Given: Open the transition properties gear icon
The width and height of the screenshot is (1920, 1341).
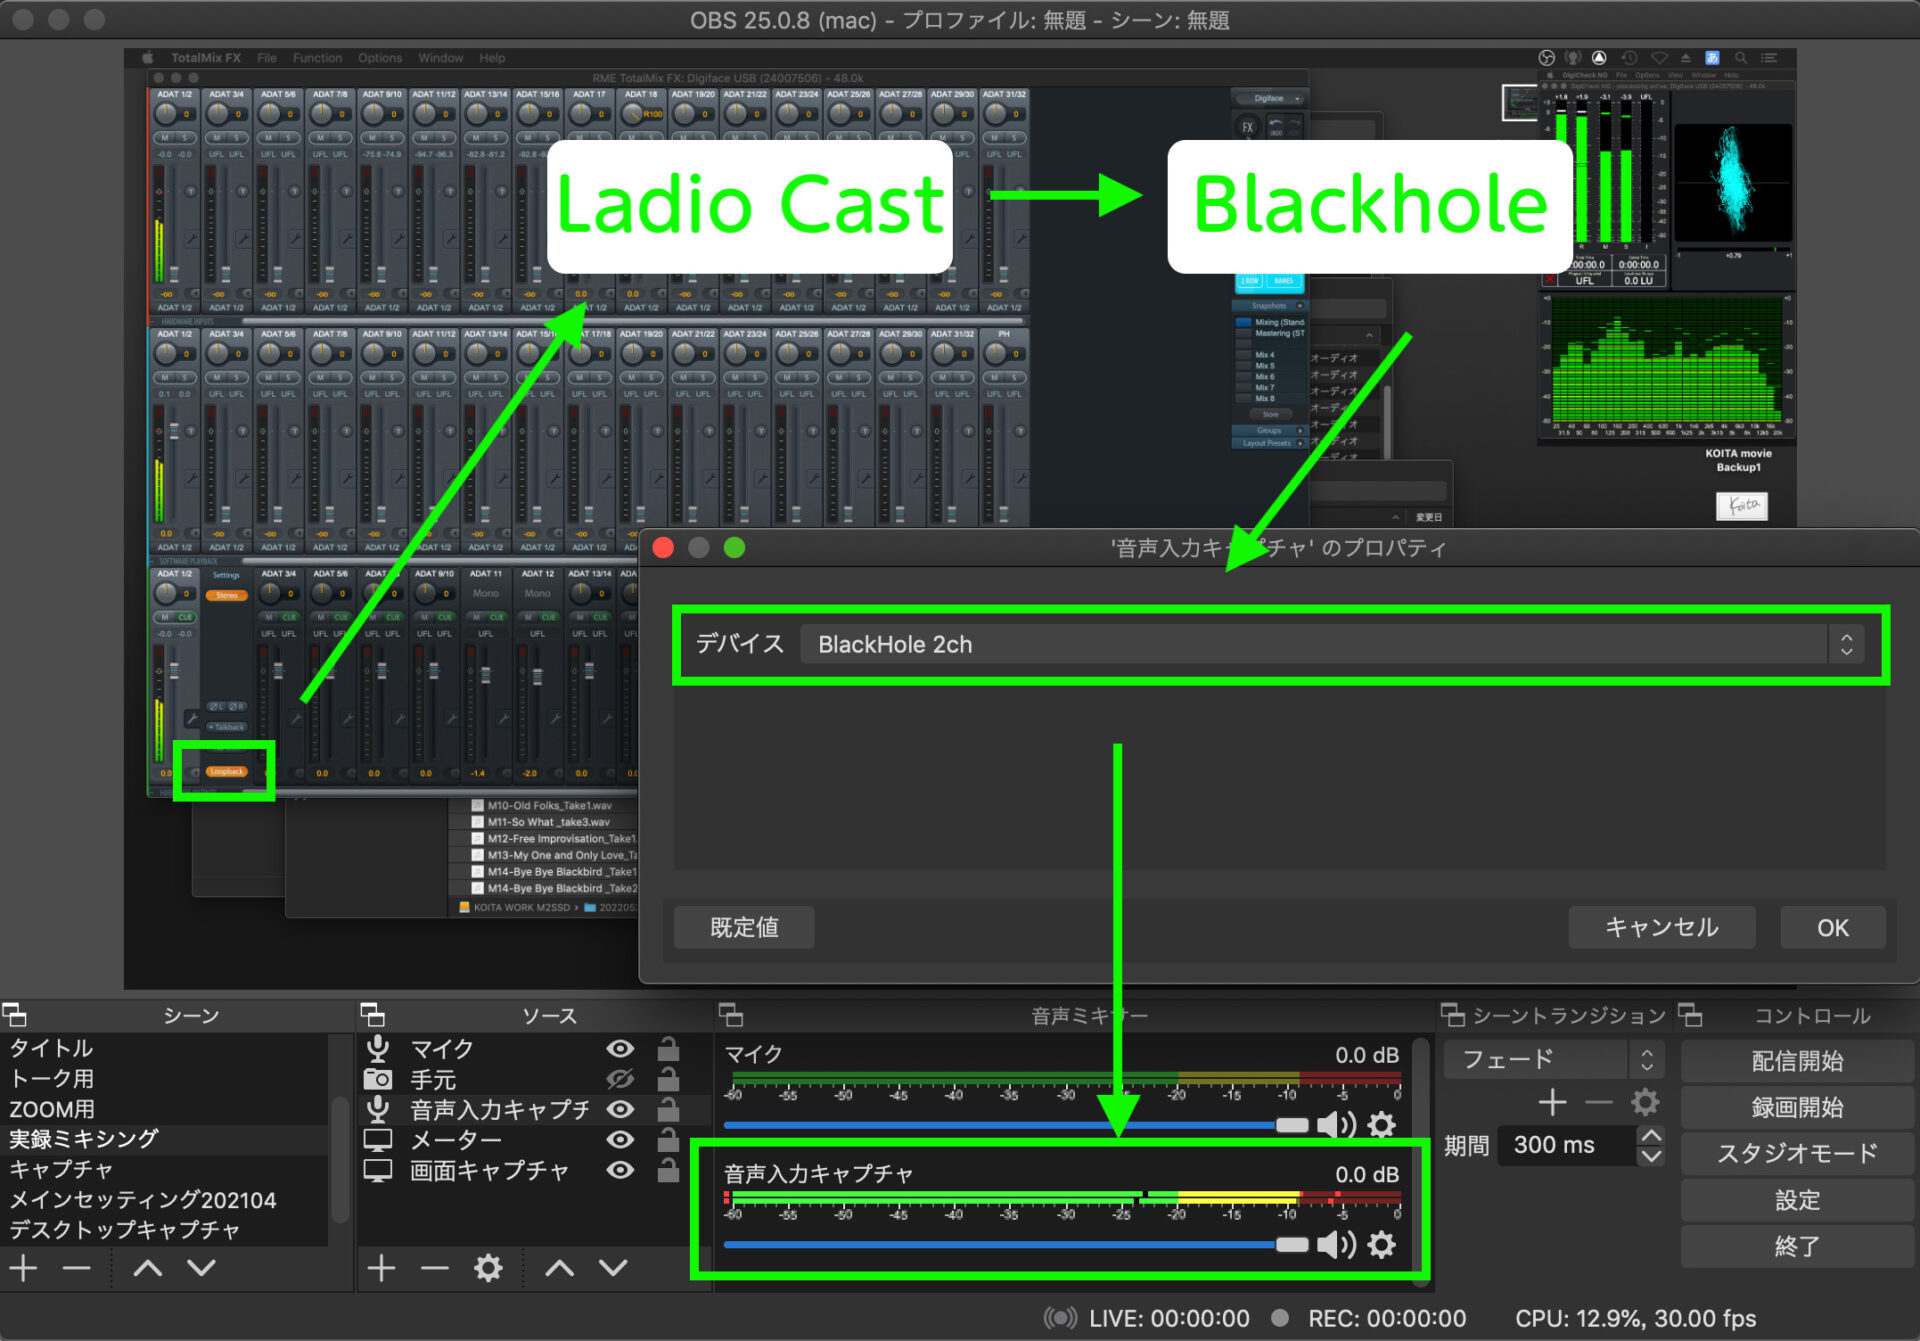Looking at the screenshot, I should pyautogui.click(x=1645, y=1102).
